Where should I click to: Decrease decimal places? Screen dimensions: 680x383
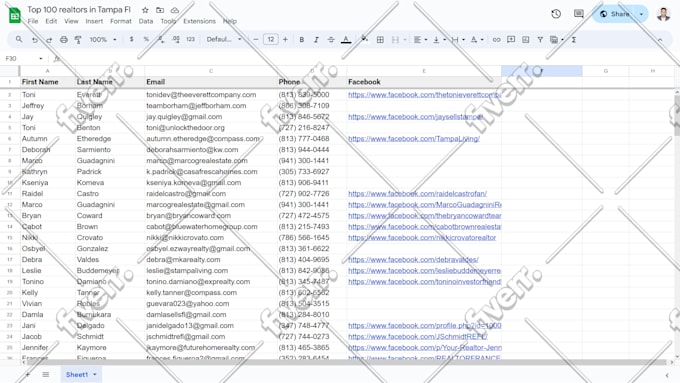[x=161, y=39]
